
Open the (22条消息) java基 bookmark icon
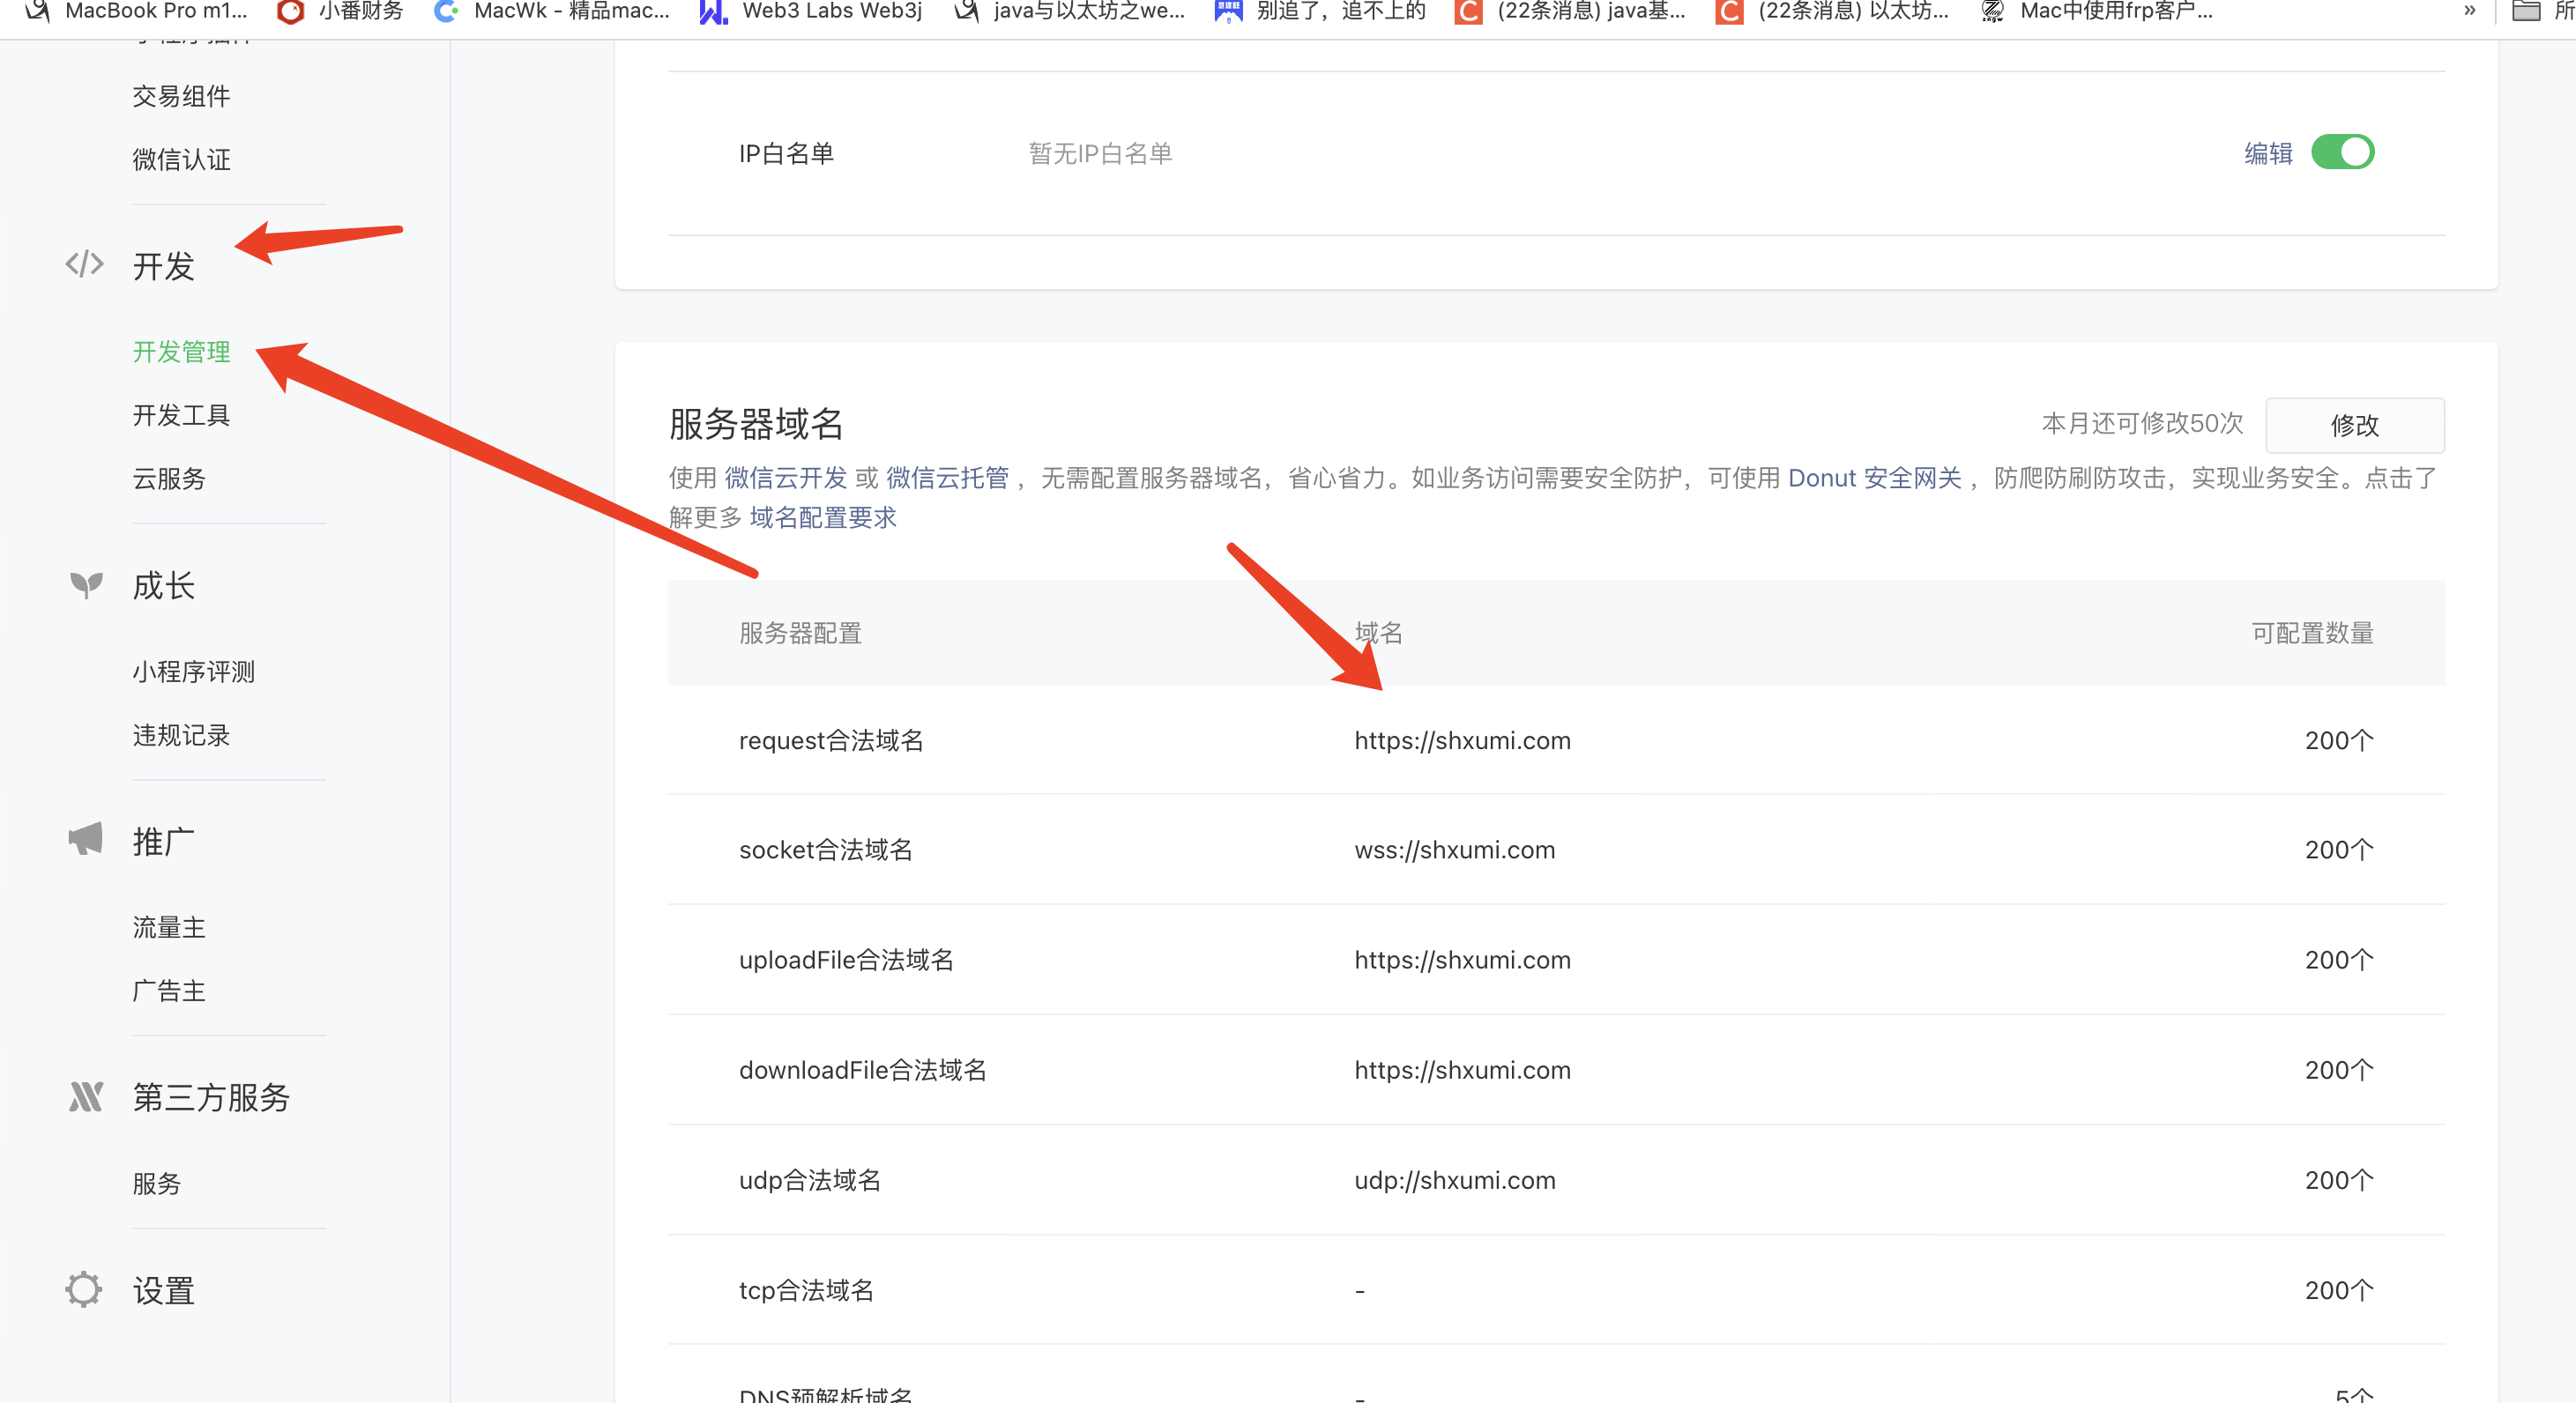click(1468, 11)
